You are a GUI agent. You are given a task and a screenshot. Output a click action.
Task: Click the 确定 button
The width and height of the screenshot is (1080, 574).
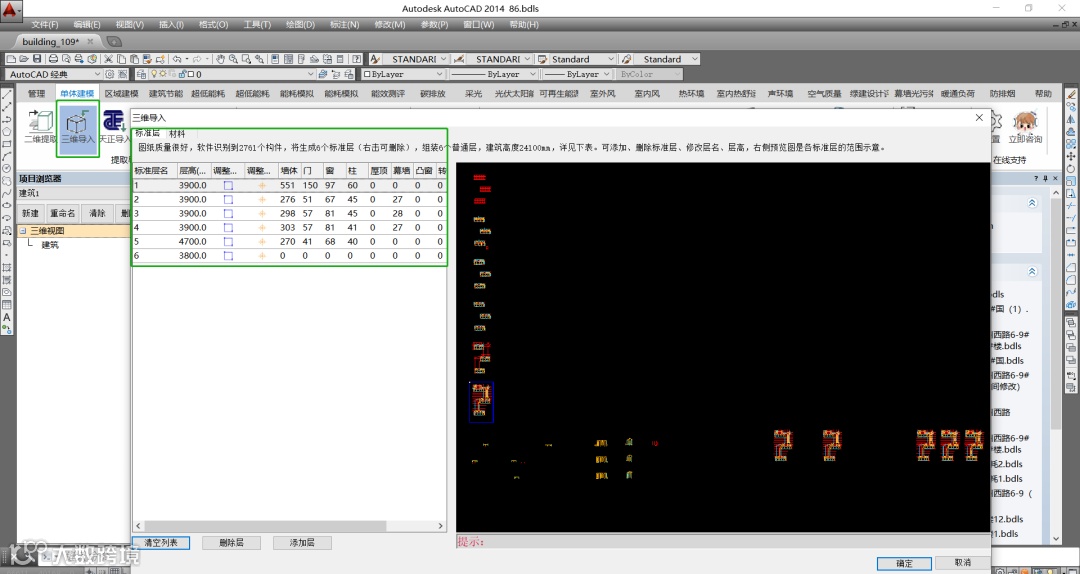pos(904,563)
